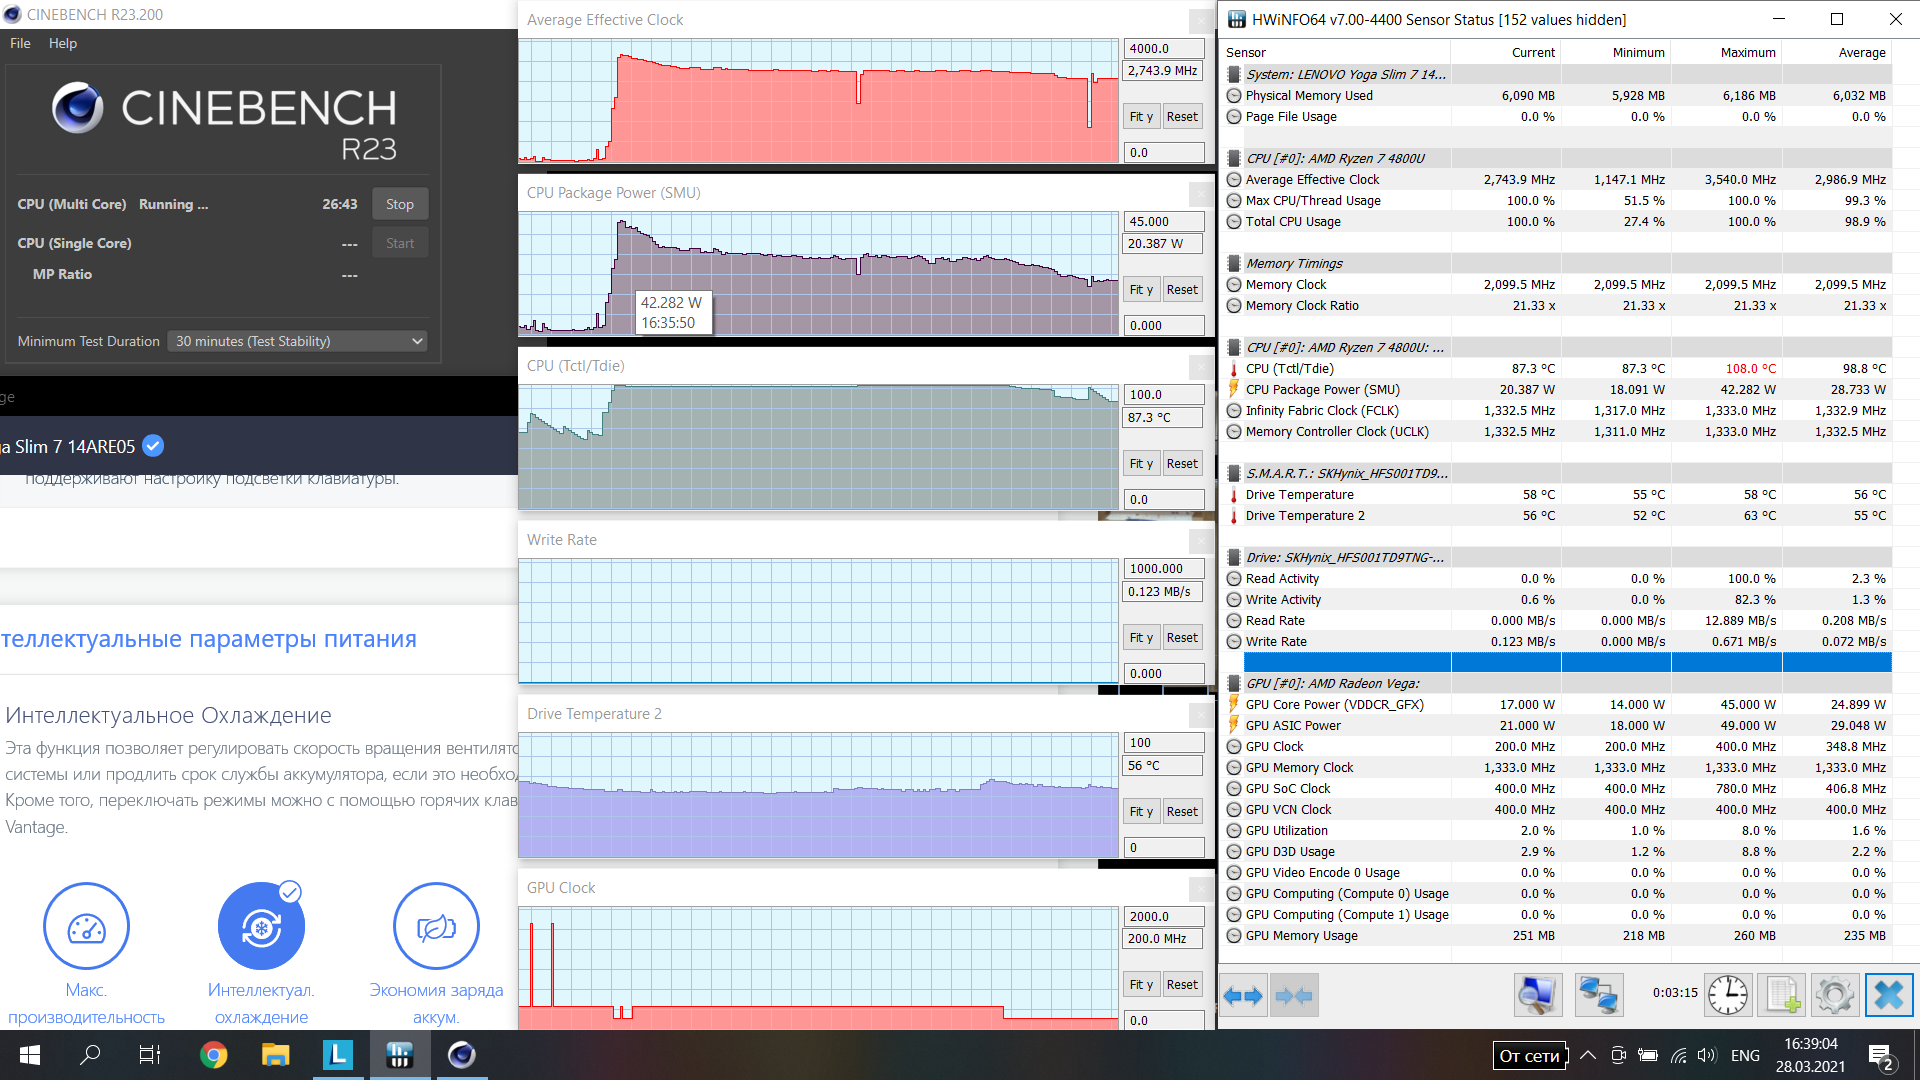
Task: Open Minimum Test Duration dropdown in Cinebench
Action: [x=297, y=341]
